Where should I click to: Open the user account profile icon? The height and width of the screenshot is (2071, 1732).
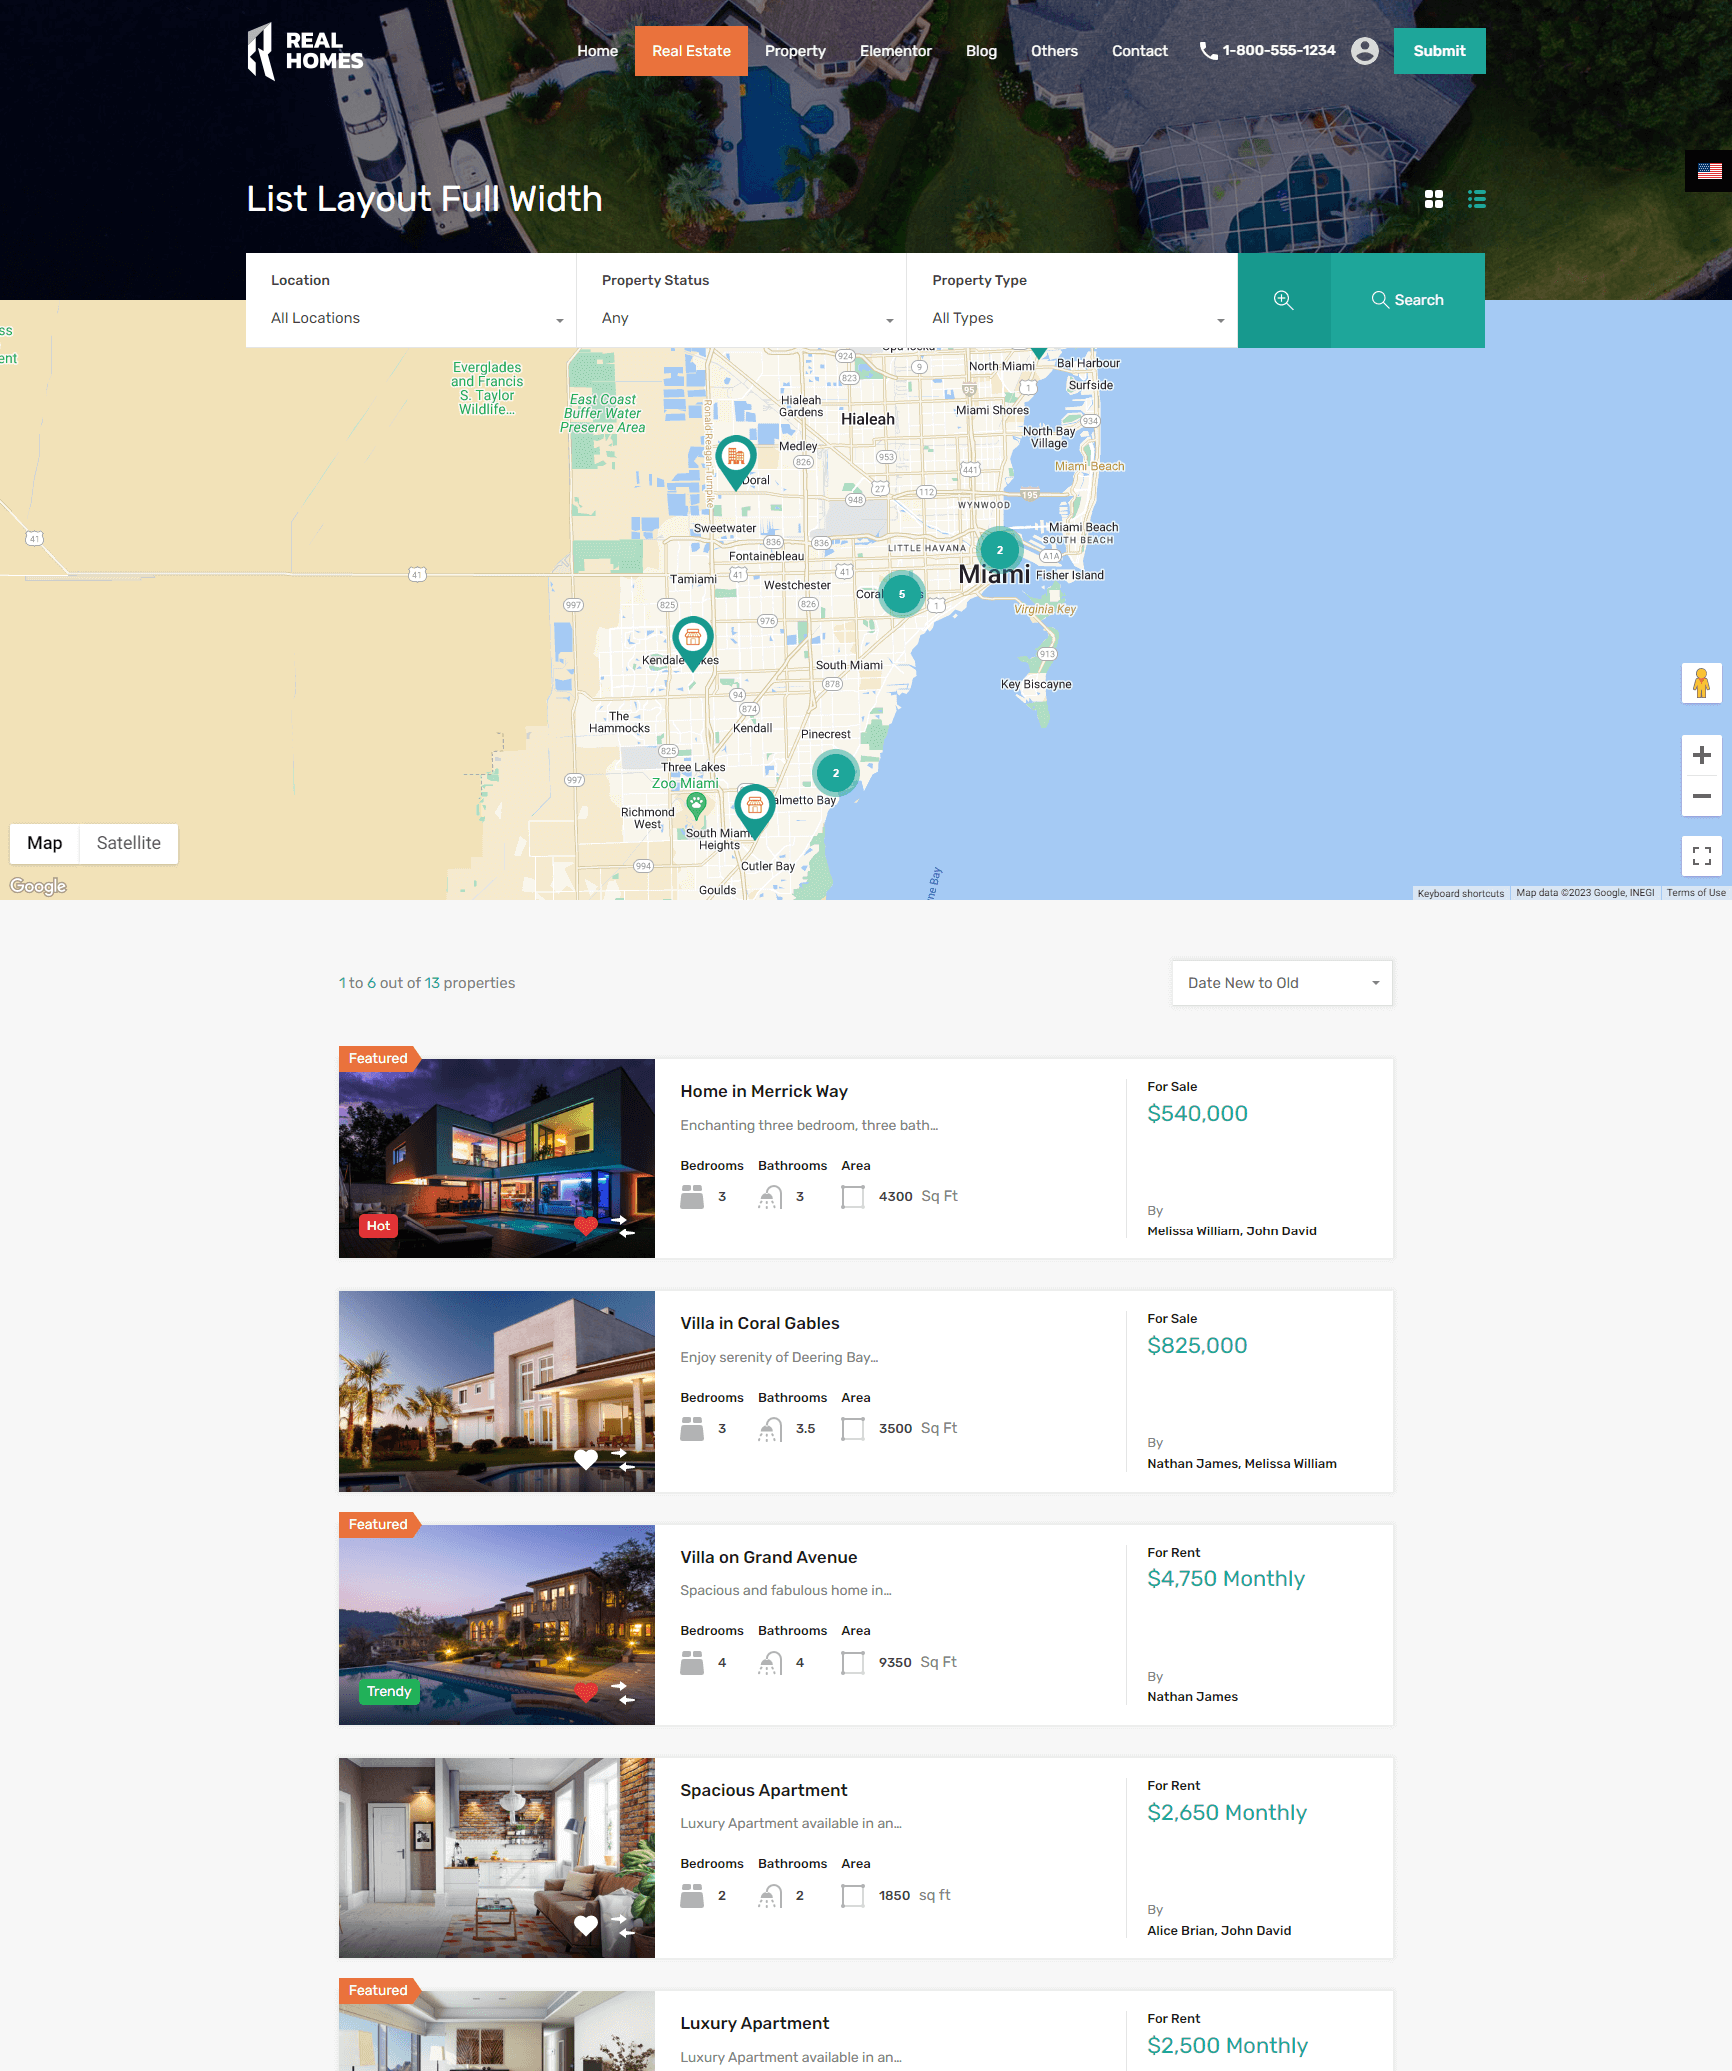[1365, 51]
